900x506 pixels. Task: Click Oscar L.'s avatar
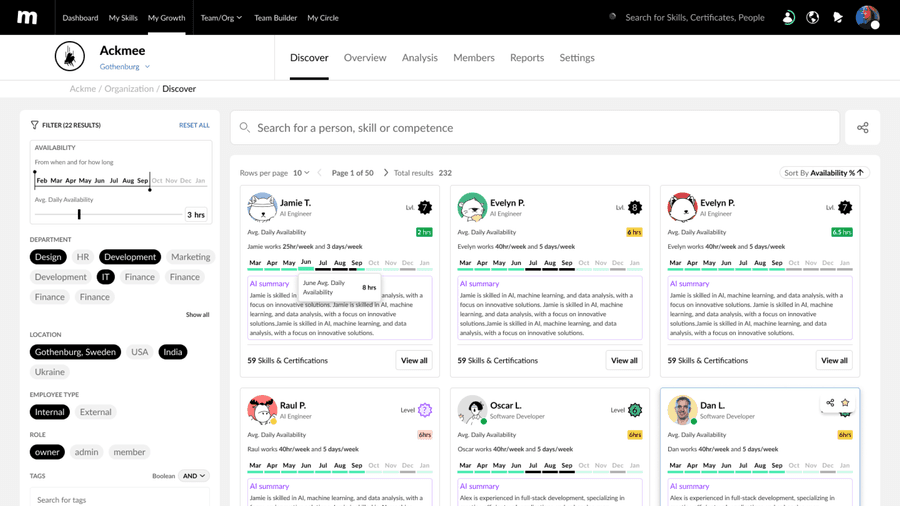click(x=472, y=410)
